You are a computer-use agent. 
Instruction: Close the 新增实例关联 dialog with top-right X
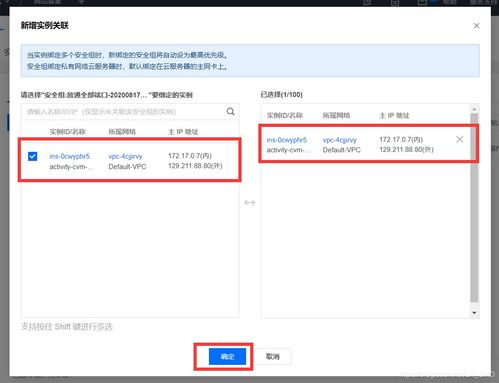pyautogui.click(x=476, y=26)
